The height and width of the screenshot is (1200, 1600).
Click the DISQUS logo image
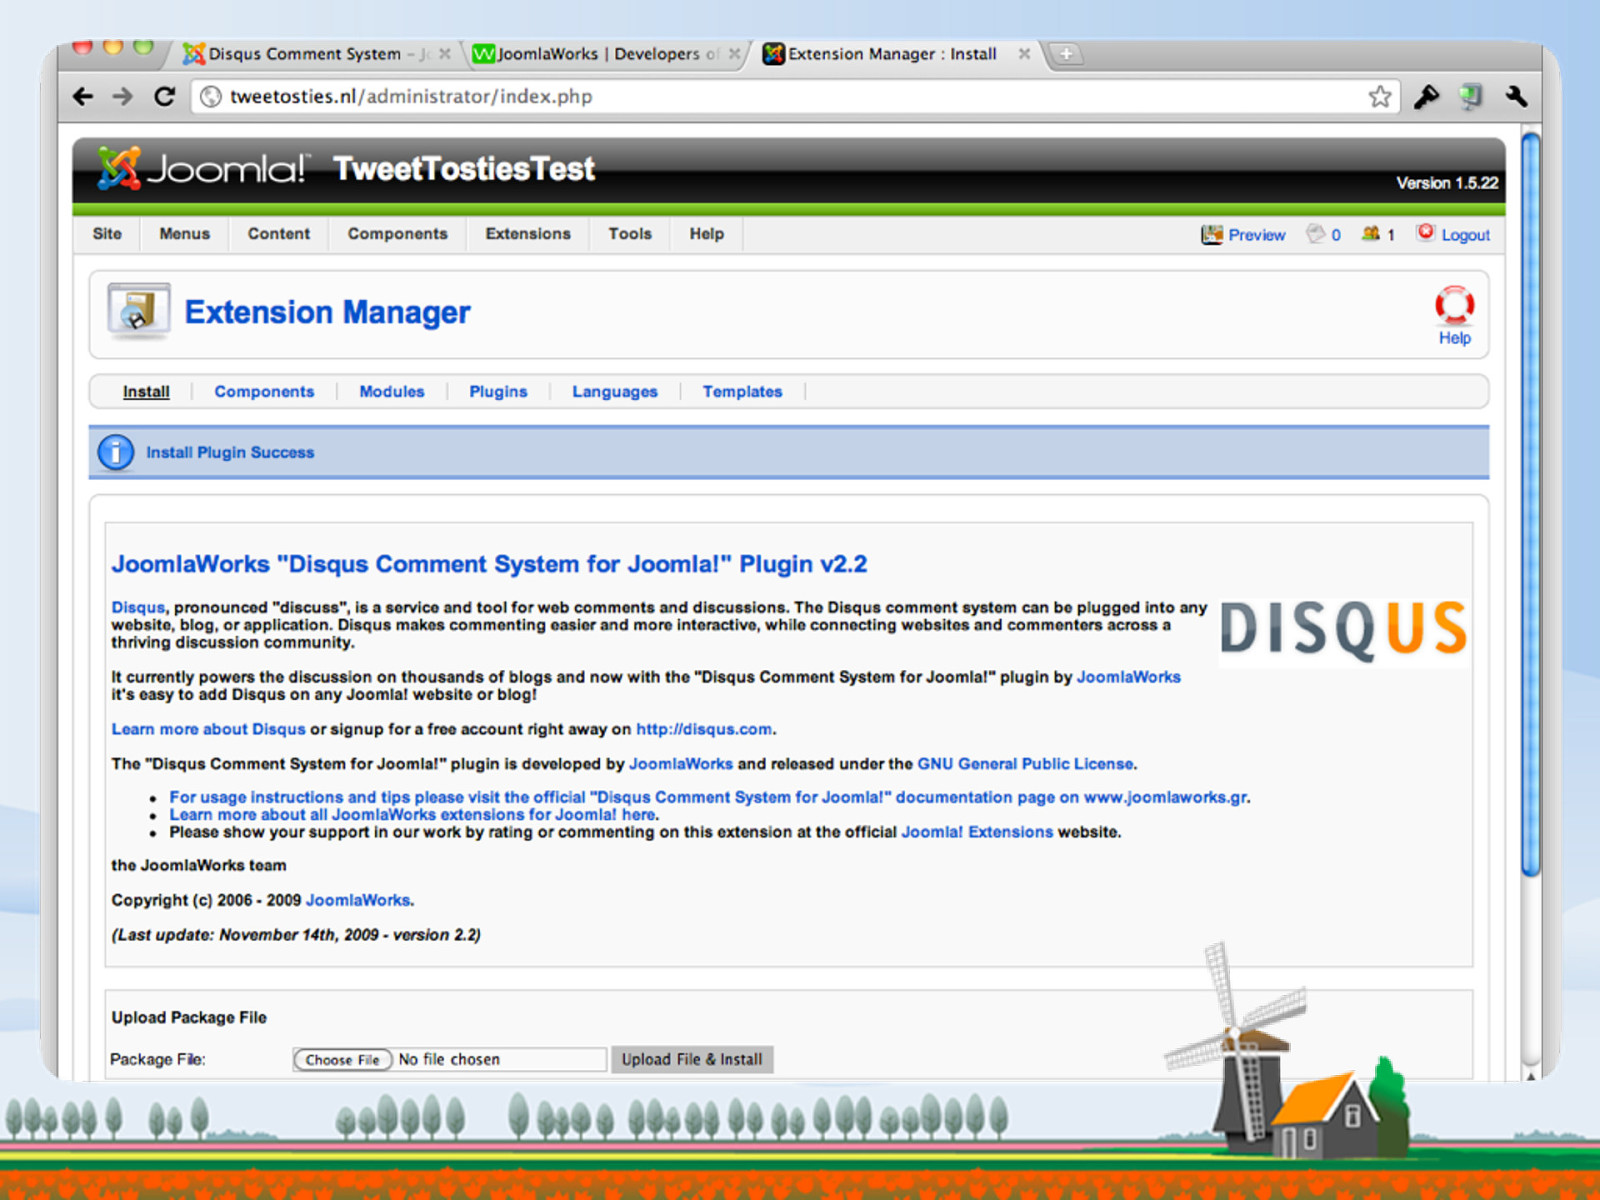(1343, 630)
